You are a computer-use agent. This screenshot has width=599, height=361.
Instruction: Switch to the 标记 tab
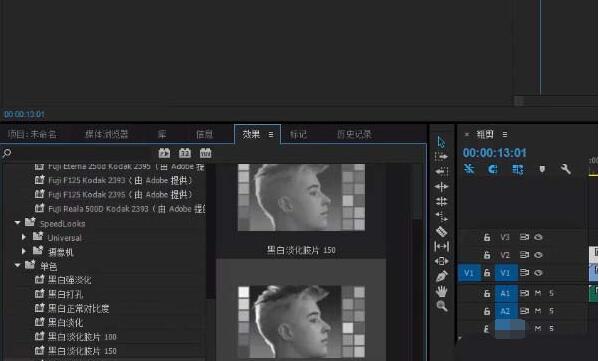tap(298, 134)
